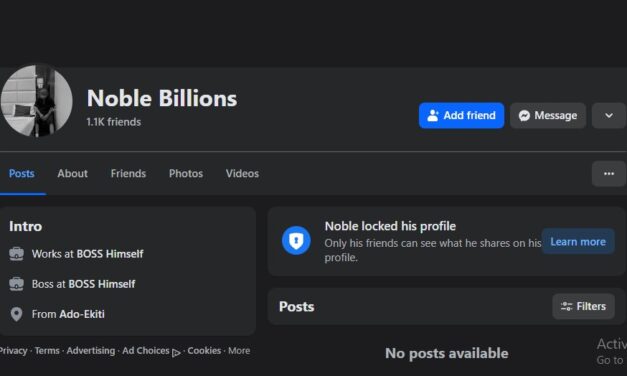Open Messenger chat with Message button

pos(548,115)
